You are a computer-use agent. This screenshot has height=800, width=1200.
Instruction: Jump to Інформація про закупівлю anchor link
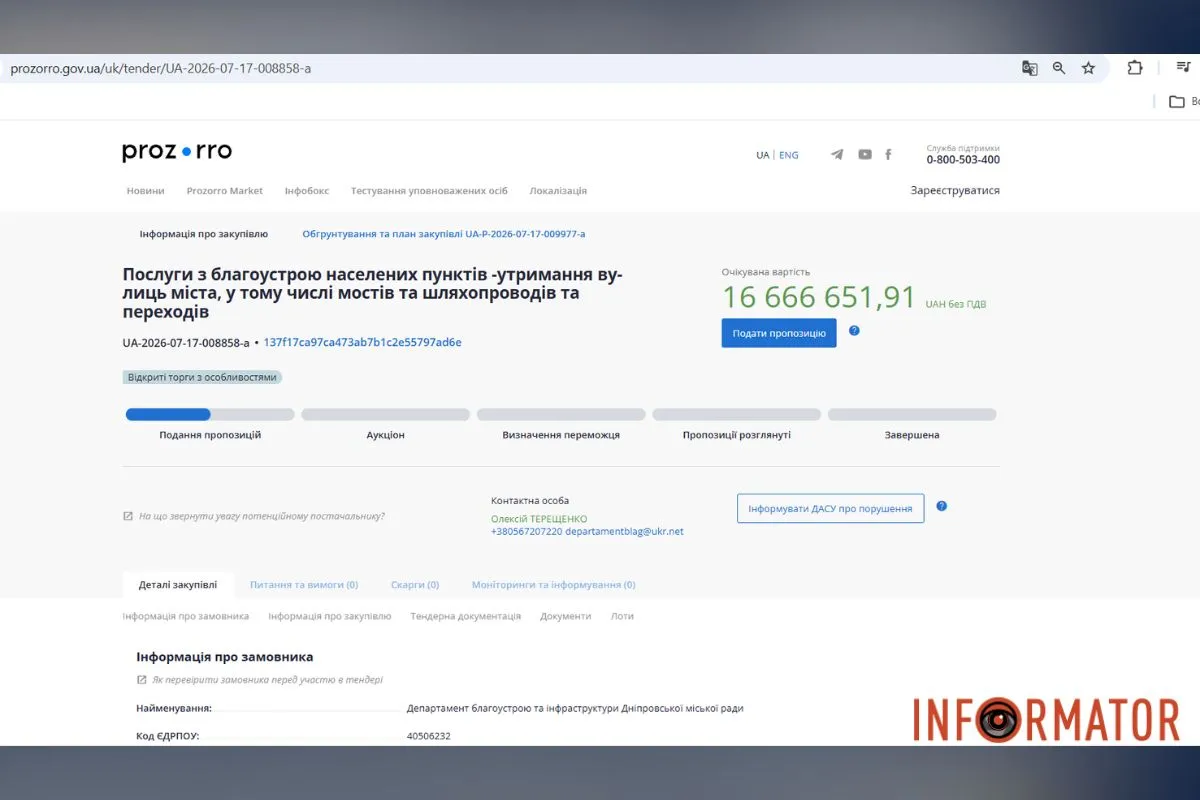coord(330,616)
